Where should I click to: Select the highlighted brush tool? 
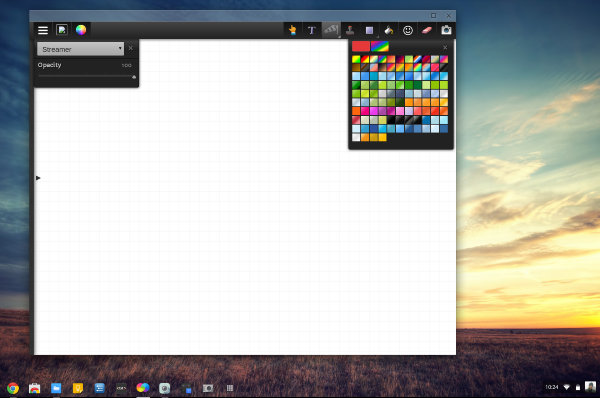point(331,30)
